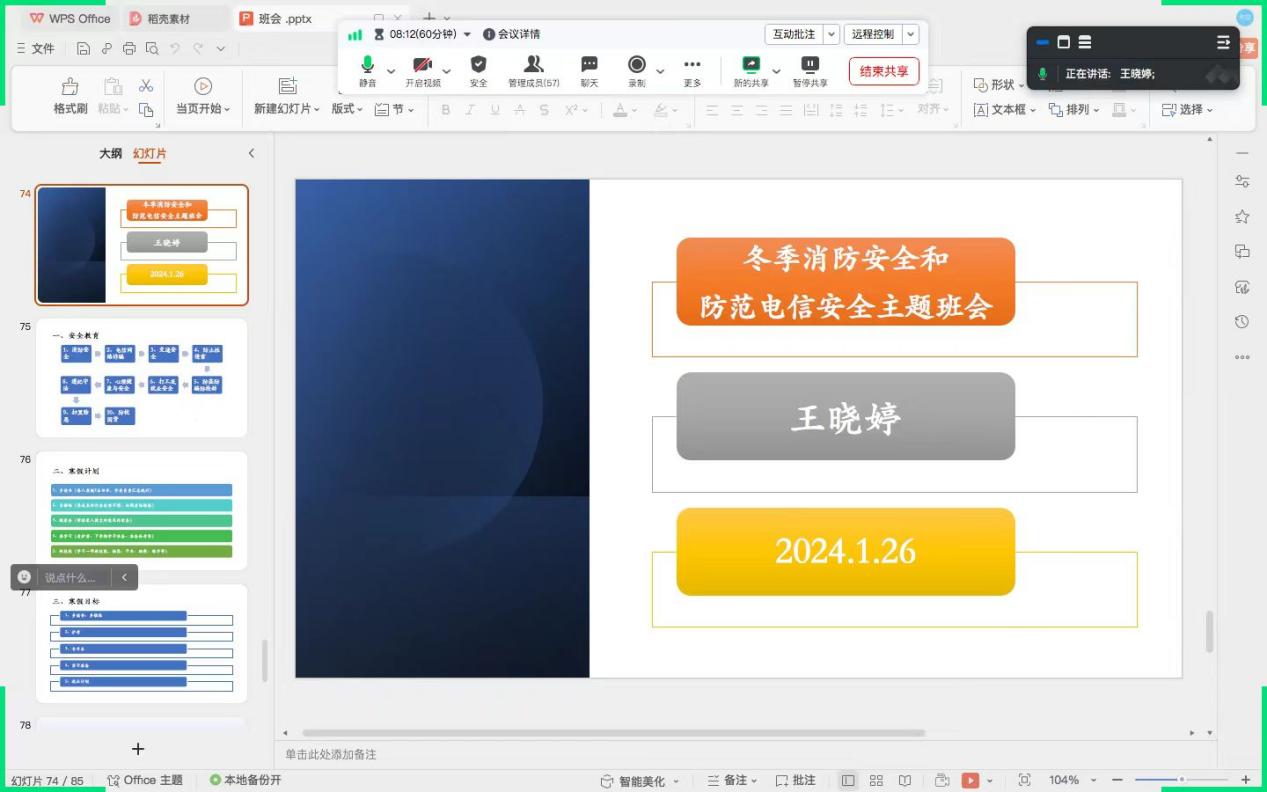Pause screen sharing with 暂停共享
Screen dimensions: 1267x792
pyautogui.click(x=810, y=66)
